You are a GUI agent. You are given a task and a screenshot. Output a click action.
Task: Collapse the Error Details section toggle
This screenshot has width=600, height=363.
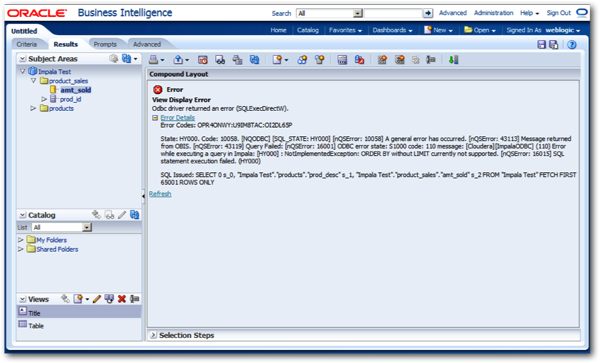[155, 118]
